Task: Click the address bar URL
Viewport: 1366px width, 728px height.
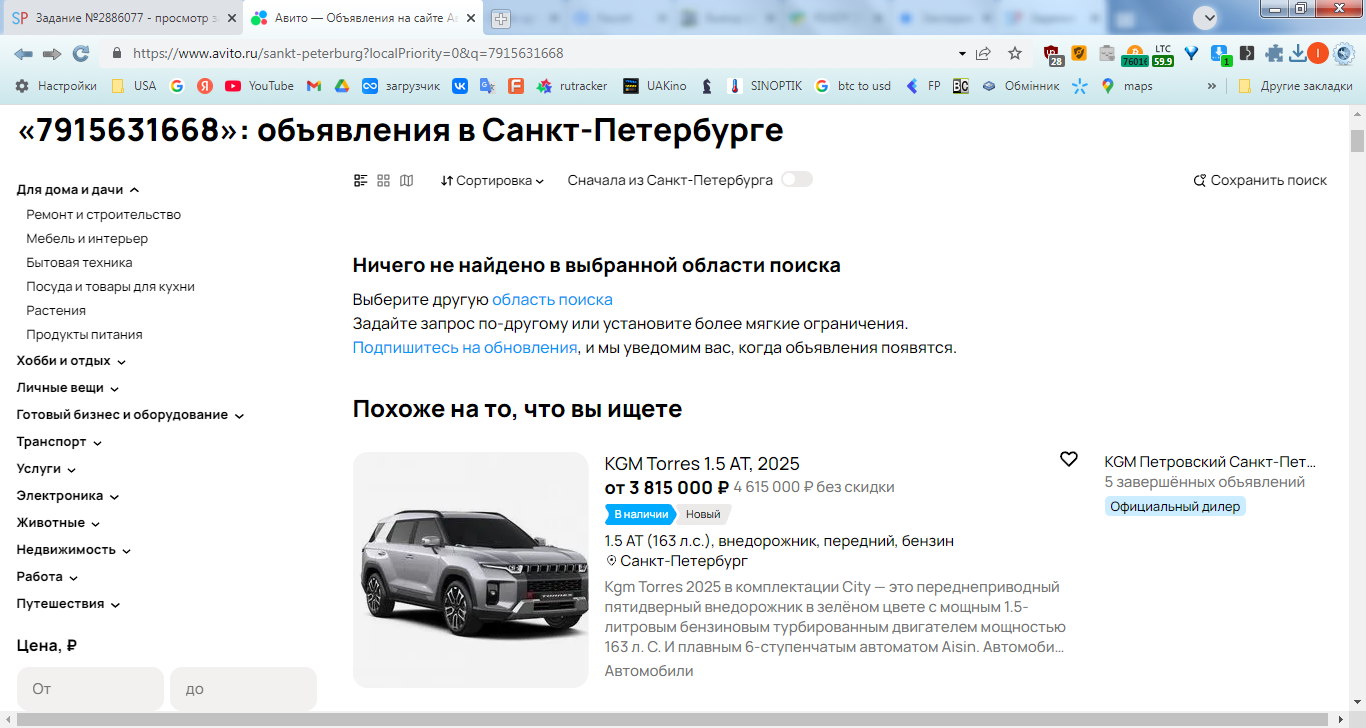Action: tap(348, 54)
